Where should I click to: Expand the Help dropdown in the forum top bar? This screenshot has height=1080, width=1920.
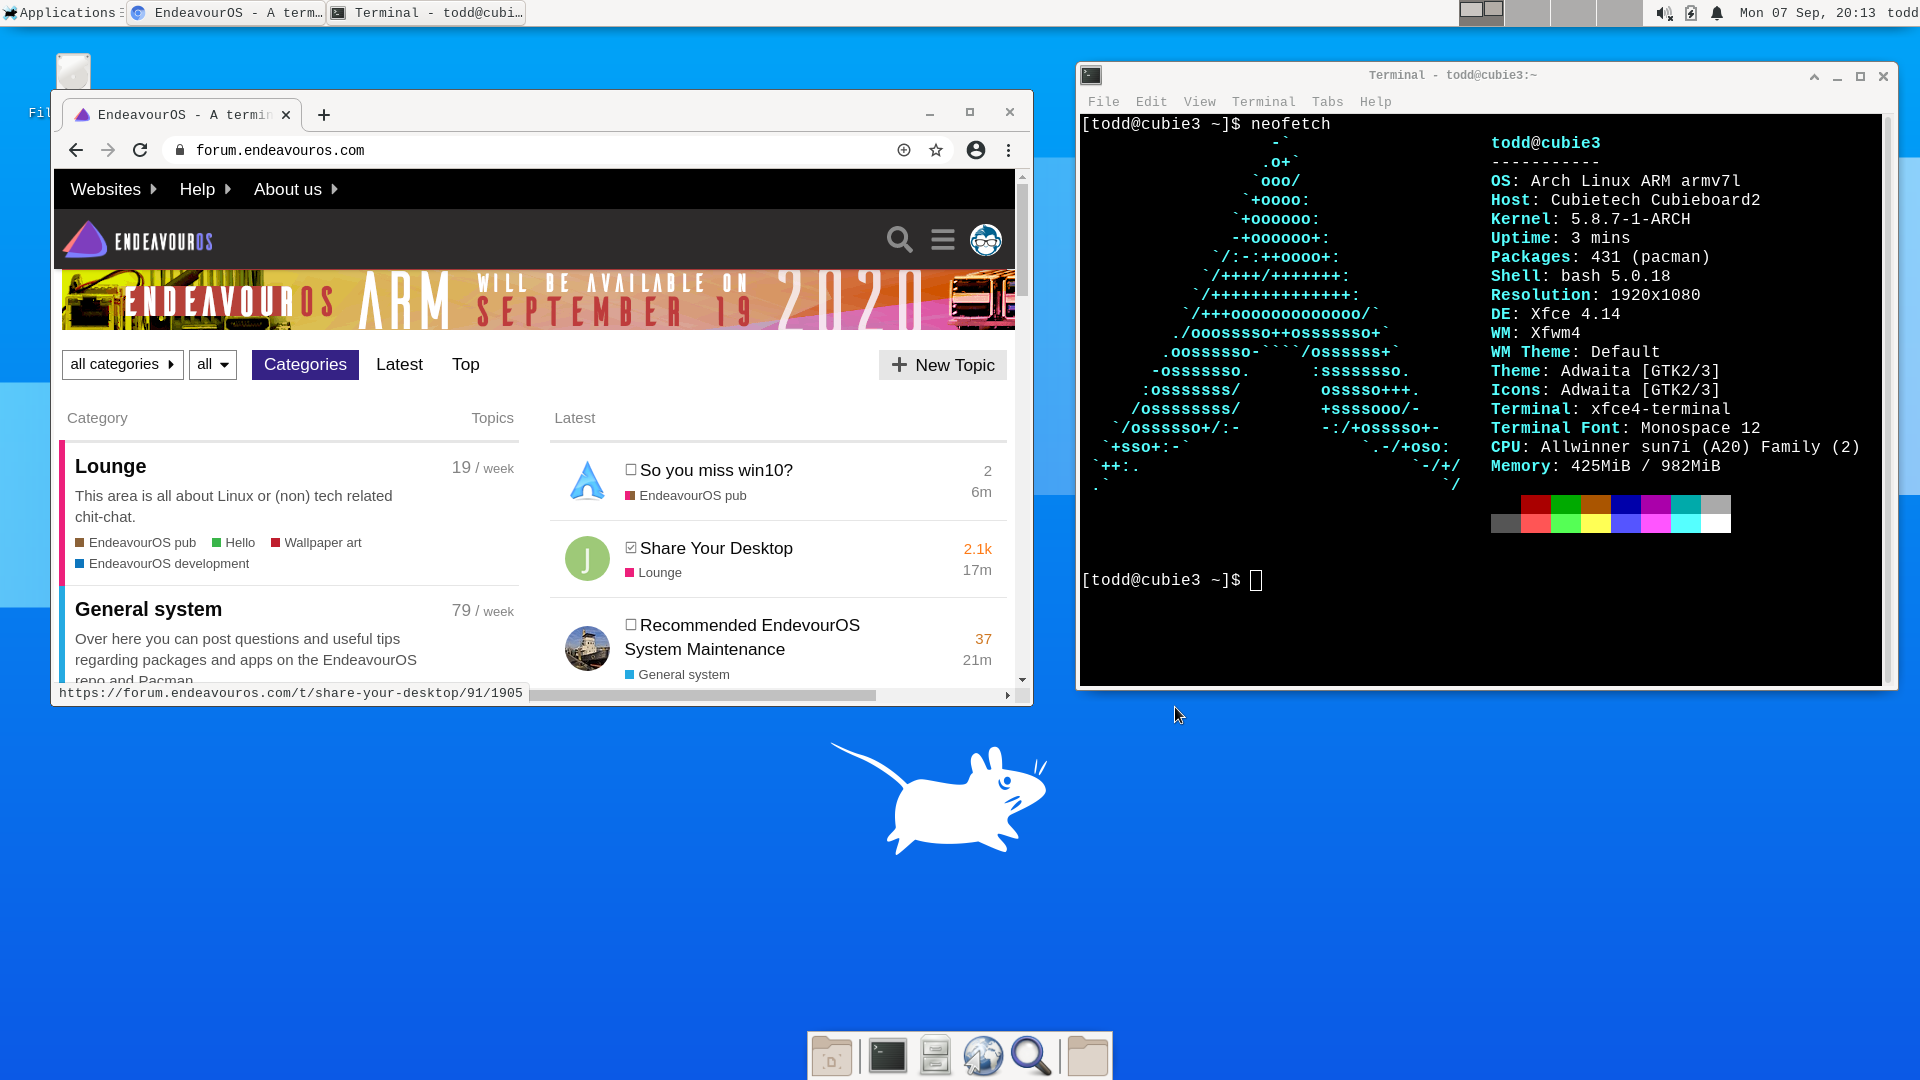pos(205,189)
